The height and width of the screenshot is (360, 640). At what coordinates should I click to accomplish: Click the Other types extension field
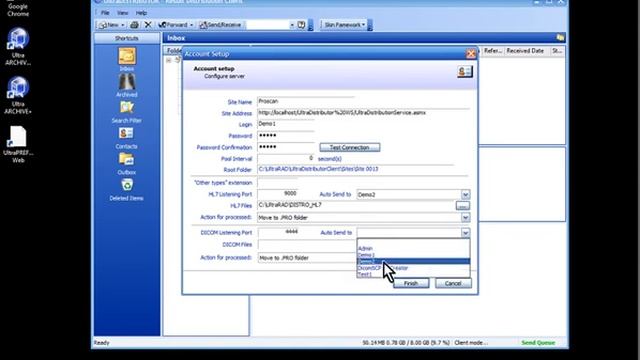278,183
